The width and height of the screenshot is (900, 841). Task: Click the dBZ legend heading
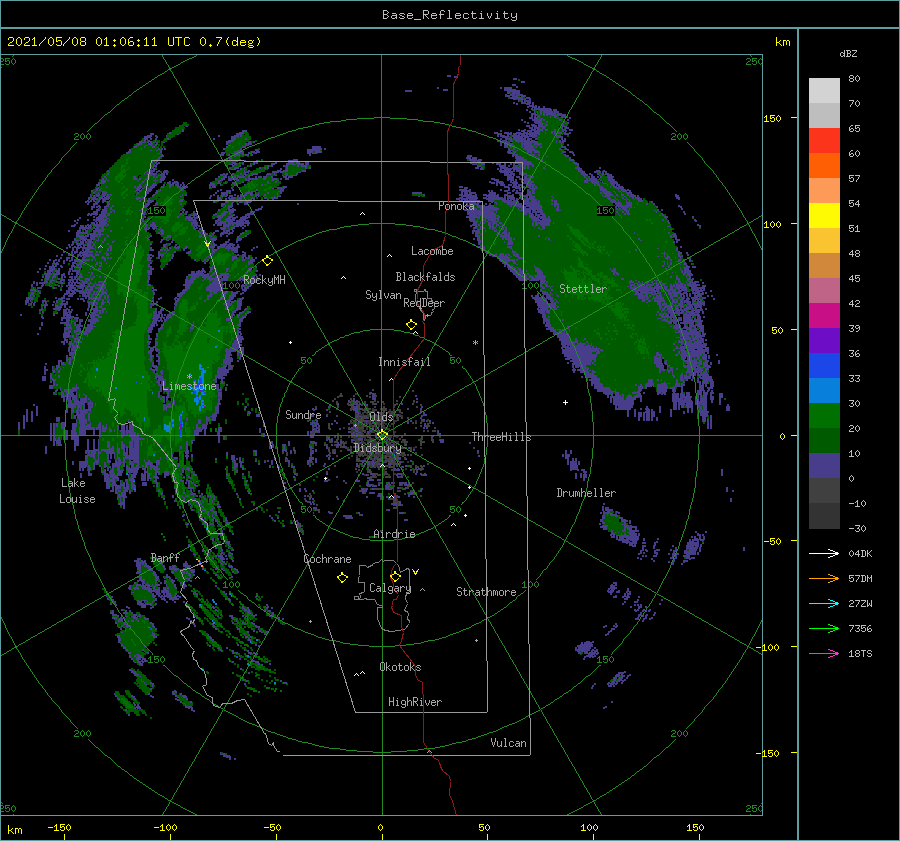tap(848, 53)
